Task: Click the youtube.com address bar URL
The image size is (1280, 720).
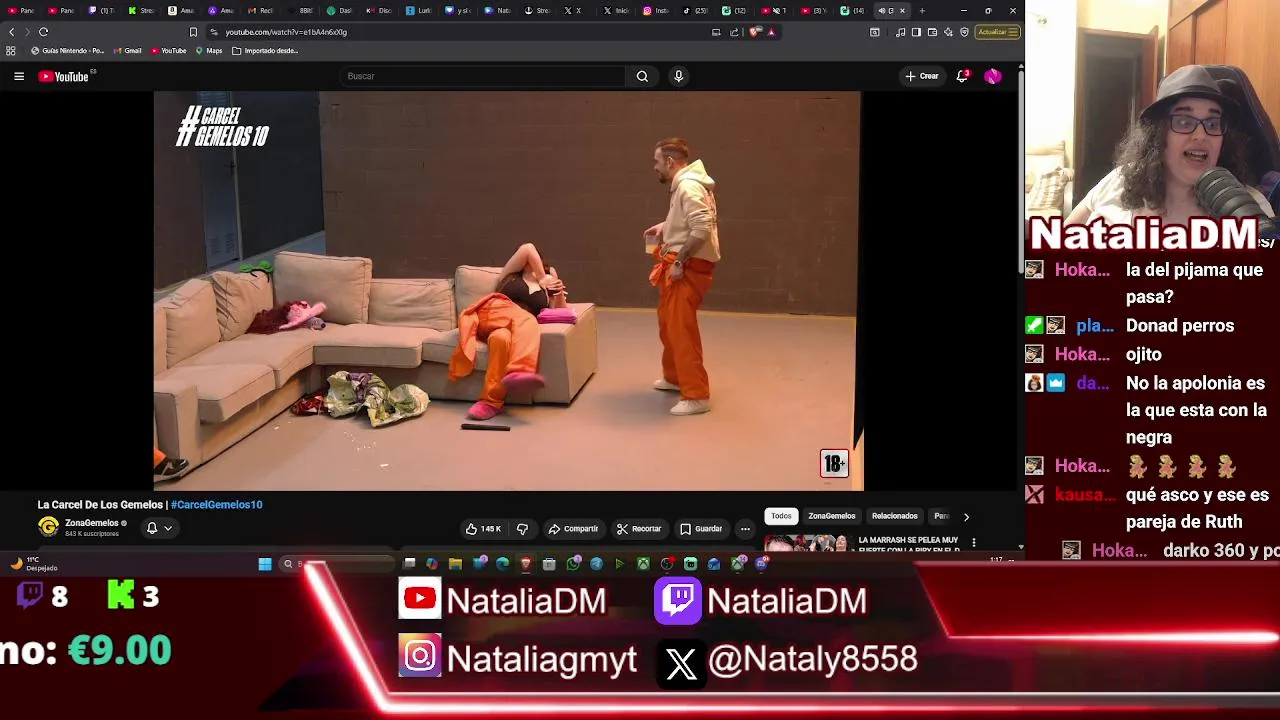Action: [x=286, y=32]
